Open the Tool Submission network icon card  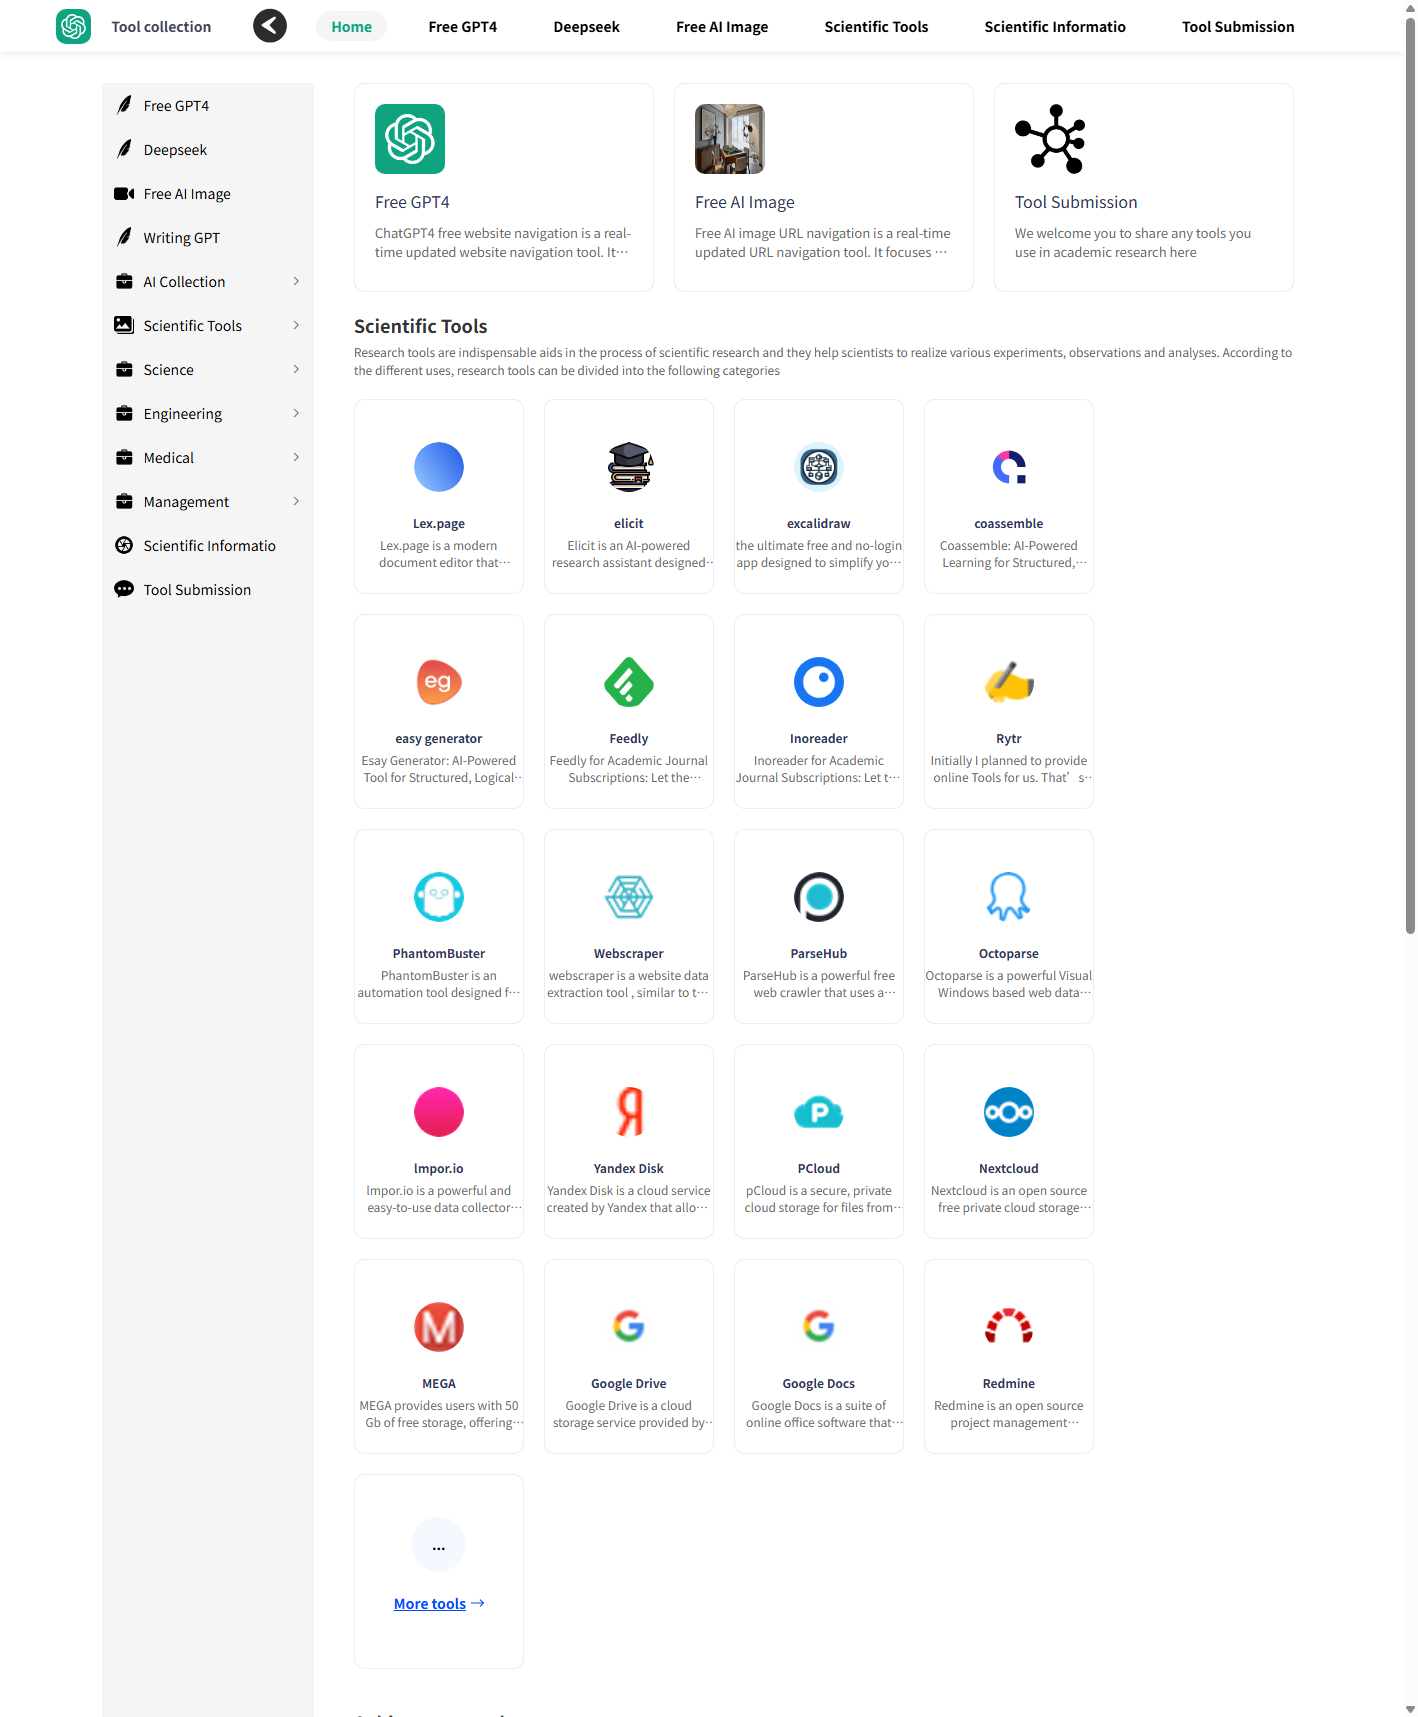(1050, 139)
